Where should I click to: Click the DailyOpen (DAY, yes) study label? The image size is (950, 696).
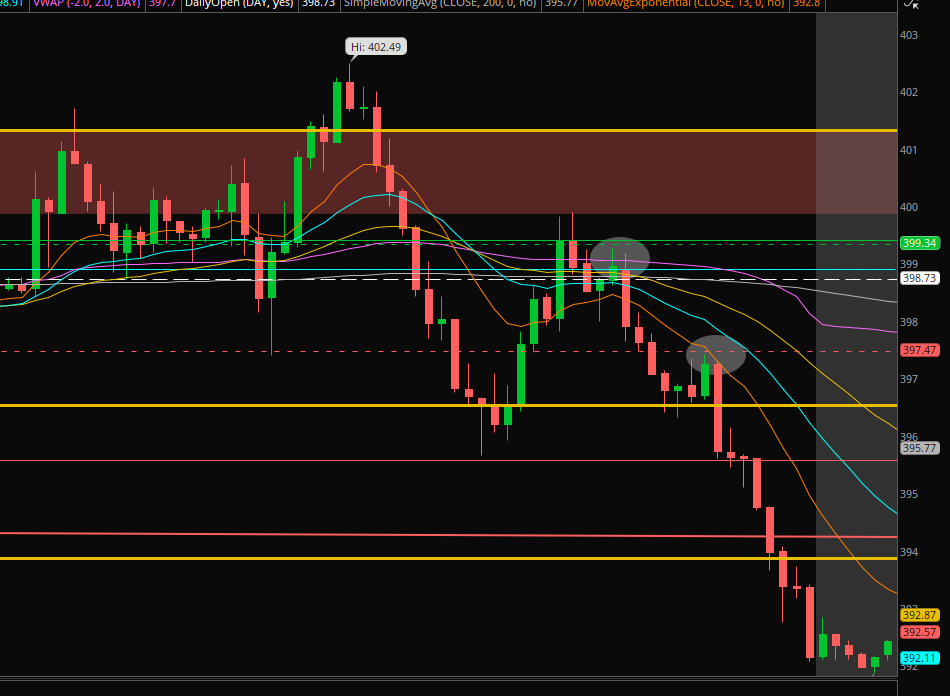pyautogui.click(x=239, y=4)
